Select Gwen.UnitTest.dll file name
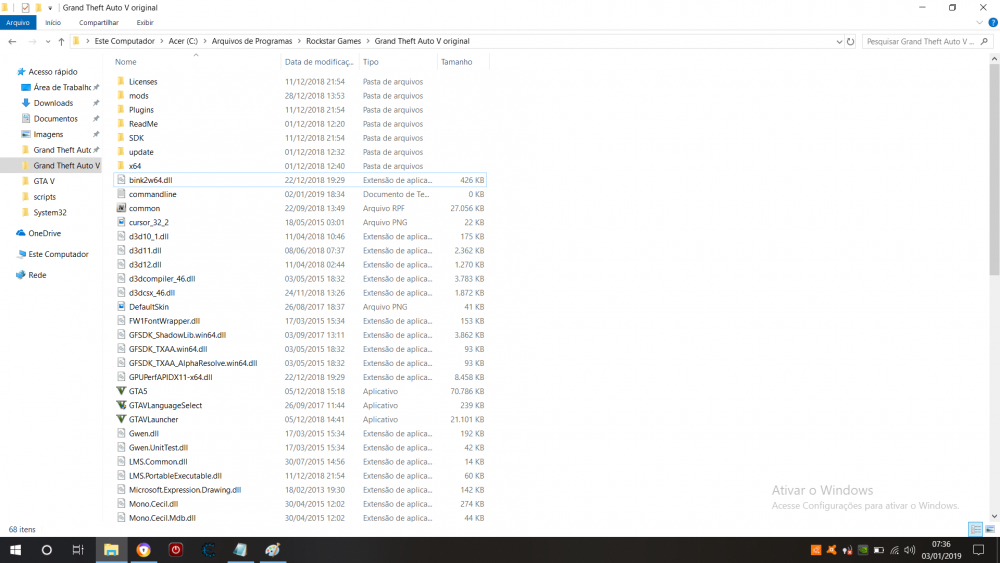 click(158, 448)
